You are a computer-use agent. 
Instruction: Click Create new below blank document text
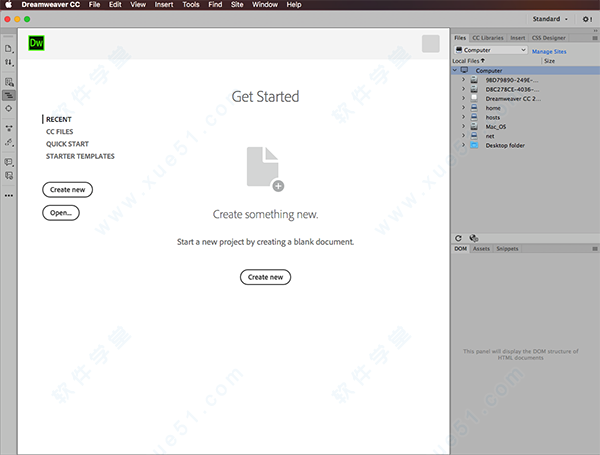(x=265, y=277)
